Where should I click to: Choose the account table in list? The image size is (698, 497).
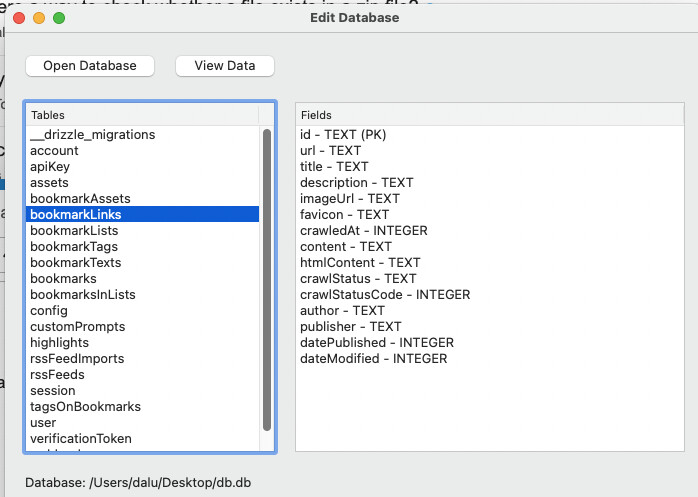[x=54, y=151]
